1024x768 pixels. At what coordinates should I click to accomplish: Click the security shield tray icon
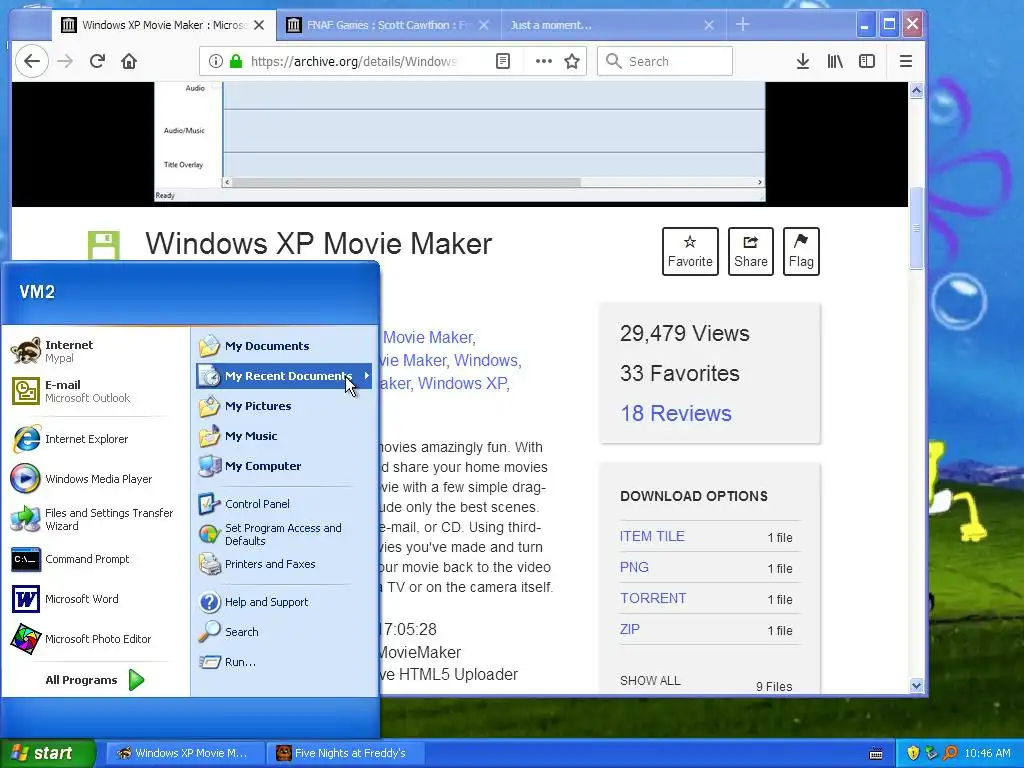pos(913,753)
